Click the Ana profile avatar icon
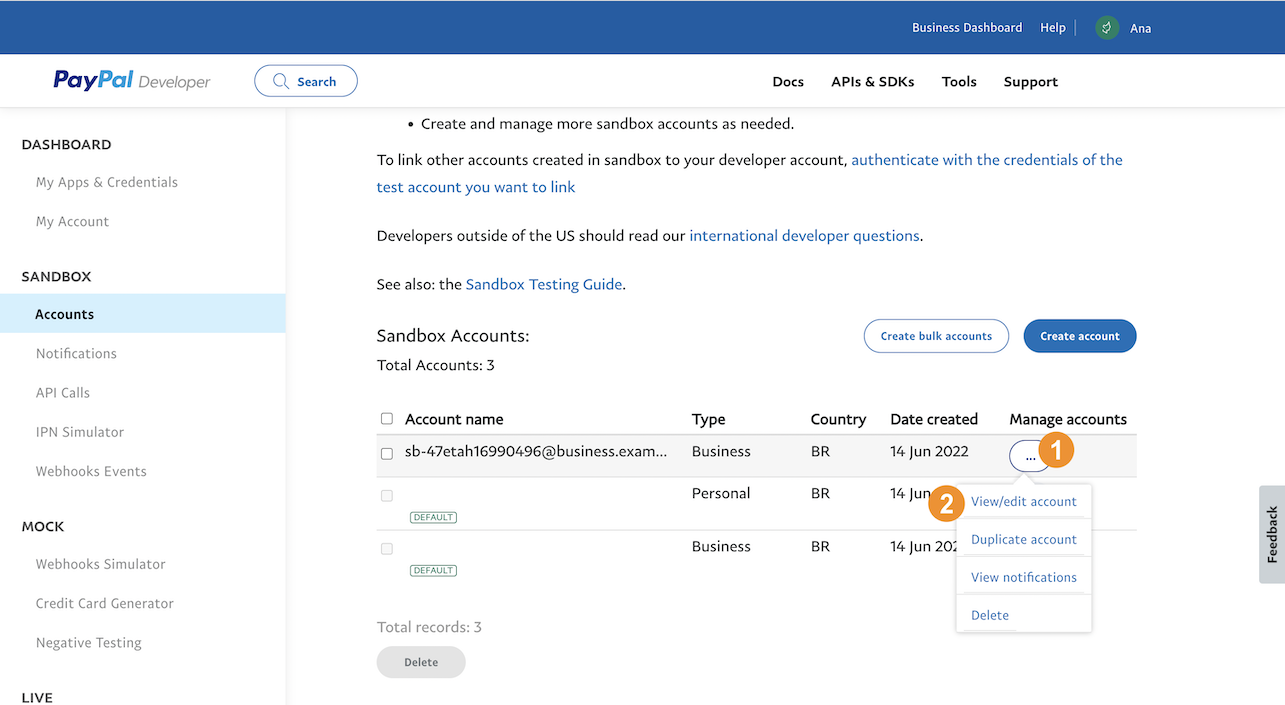1285x705 pixels. pyautogui.click(x=1106, y=28)
